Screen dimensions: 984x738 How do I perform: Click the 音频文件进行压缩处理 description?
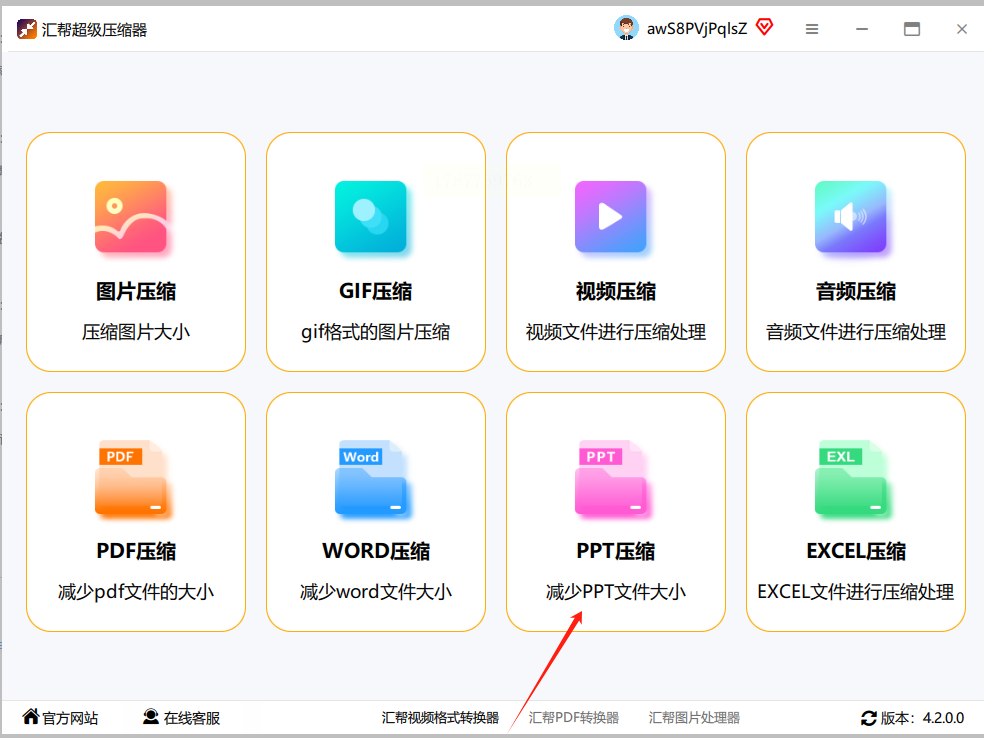click(855, 332)
